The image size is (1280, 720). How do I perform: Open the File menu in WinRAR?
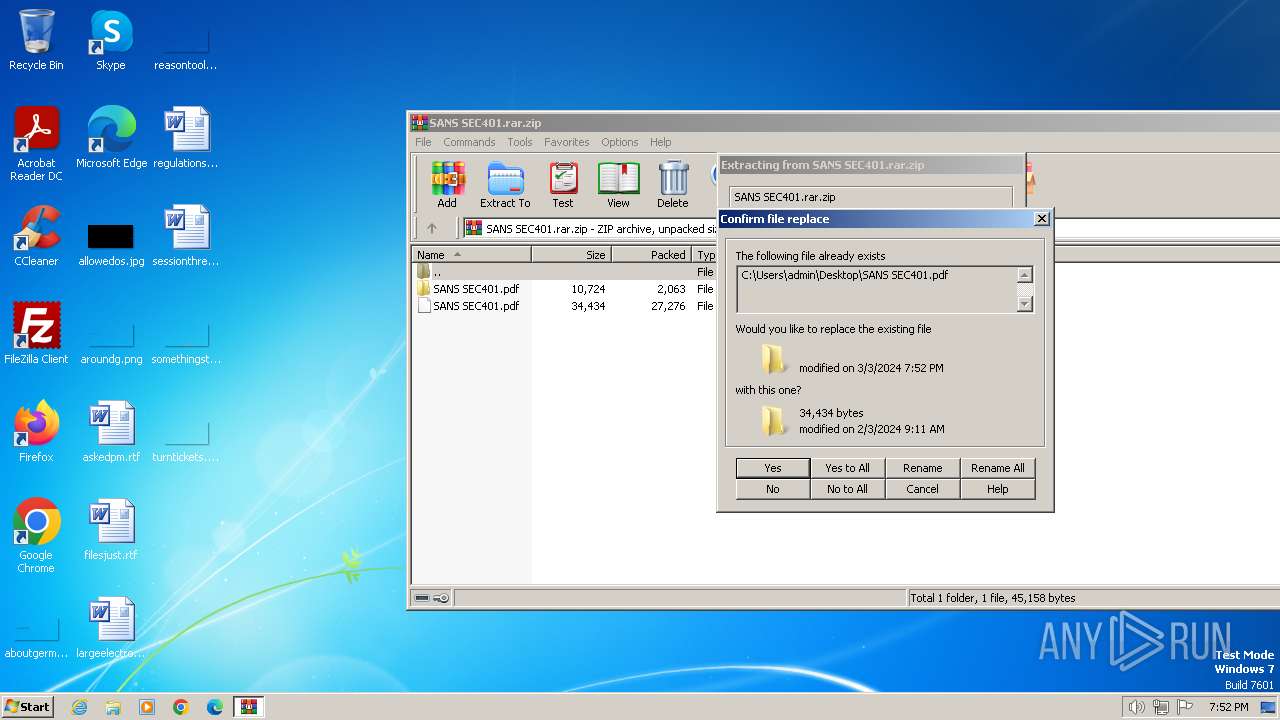[423, 142]
